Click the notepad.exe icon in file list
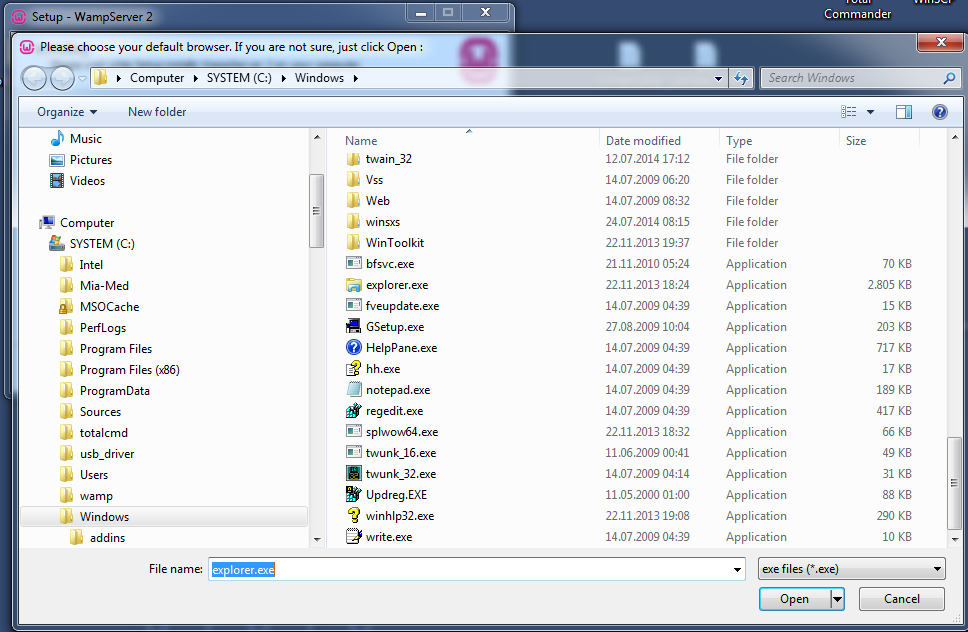 point(353,390)
